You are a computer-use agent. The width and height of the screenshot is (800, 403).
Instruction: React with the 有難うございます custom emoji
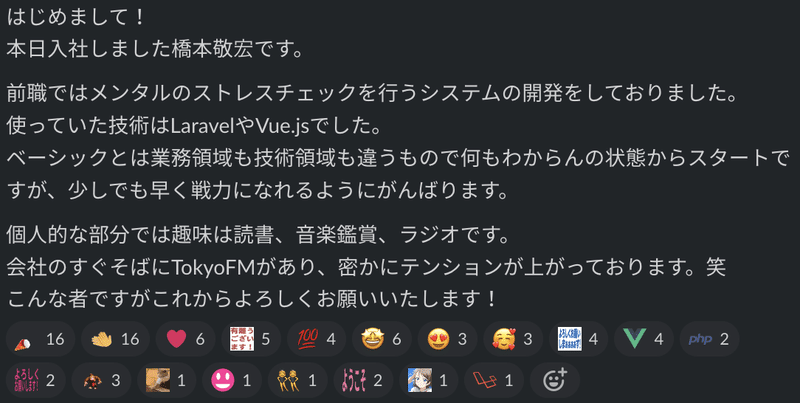251,339
